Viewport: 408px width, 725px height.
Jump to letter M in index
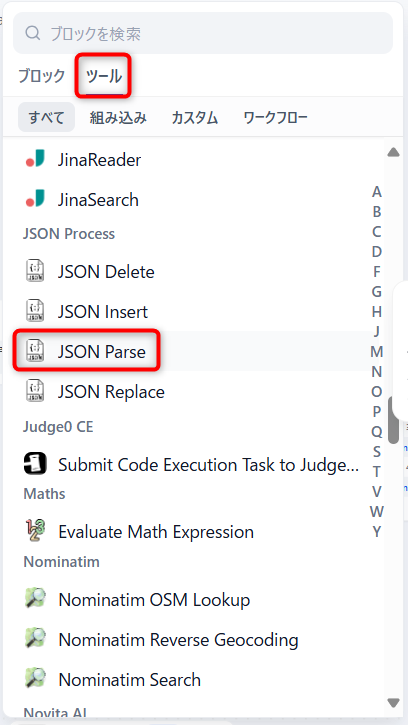click(x=377, y=351)
